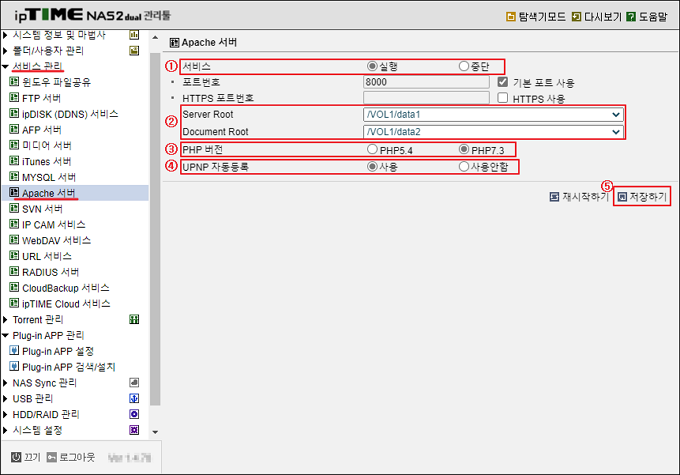Select UPNP 사용안함 radio button
Viewport: 680px width, 475px height.
tap(464, 166)
